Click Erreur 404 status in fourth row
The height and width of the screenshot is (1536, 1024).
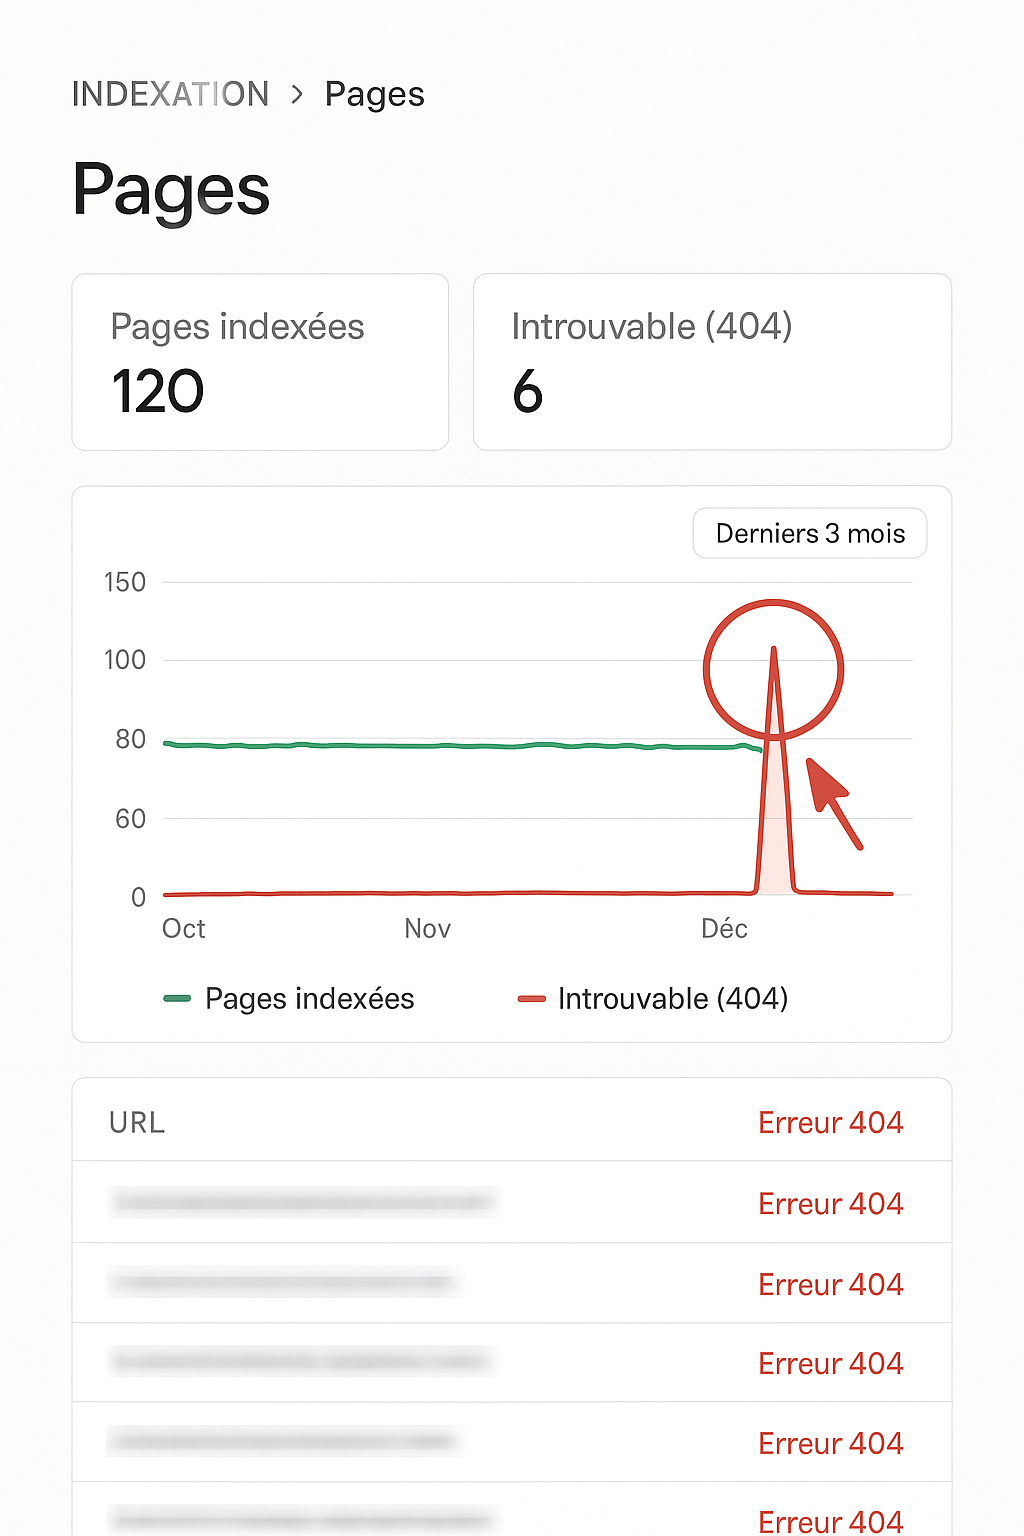830,1443
